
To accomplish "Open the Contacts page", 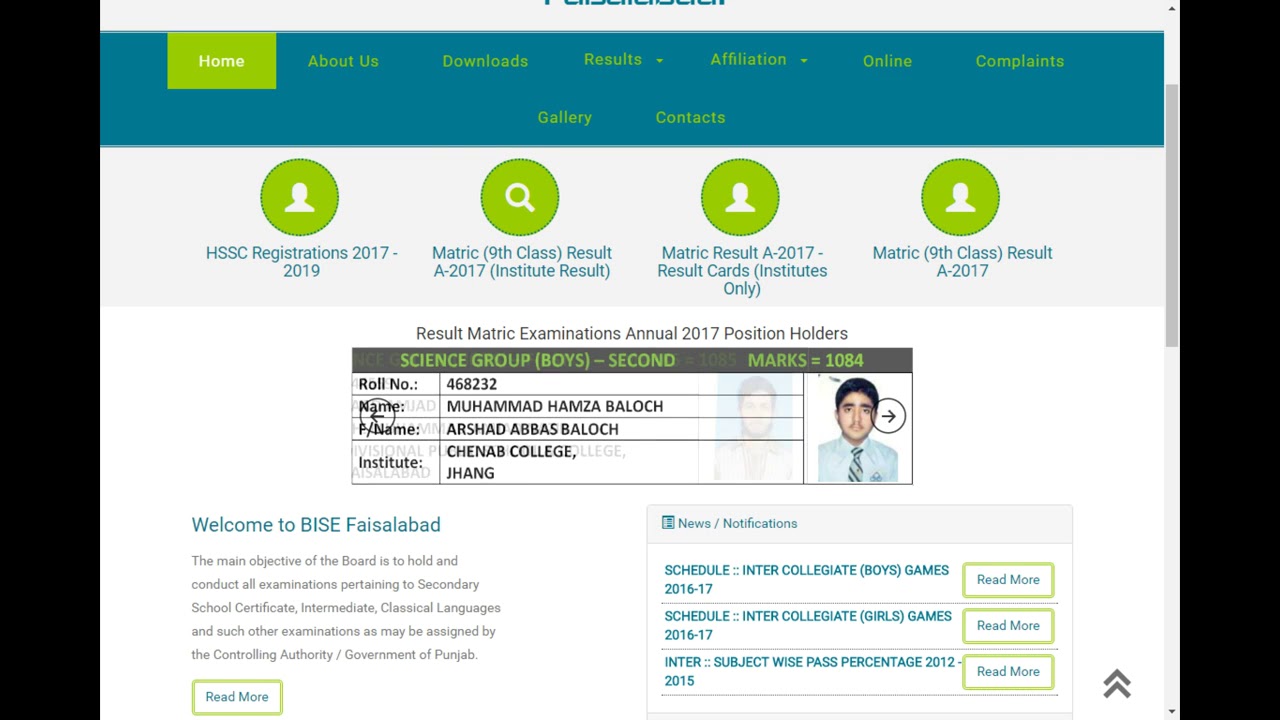I will point(690,117).
